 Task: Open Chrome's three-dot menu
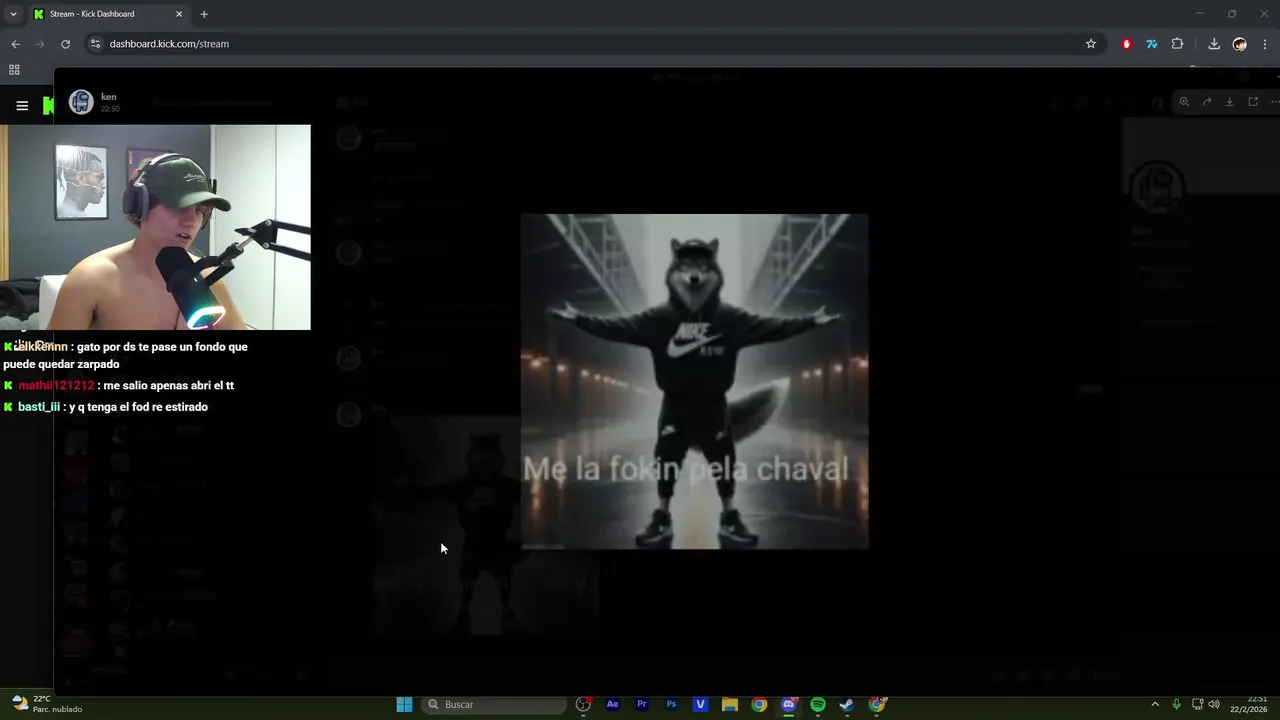point(1265,44)
